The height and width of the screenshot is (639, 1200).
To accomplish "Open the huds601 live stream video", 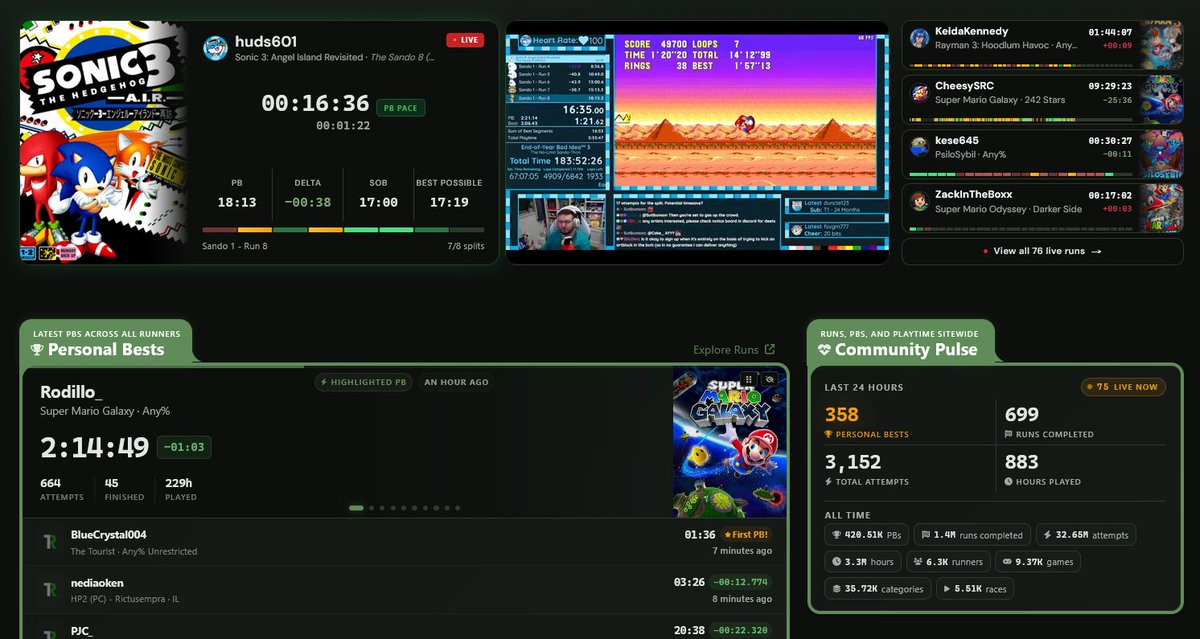I will (697, 142).
